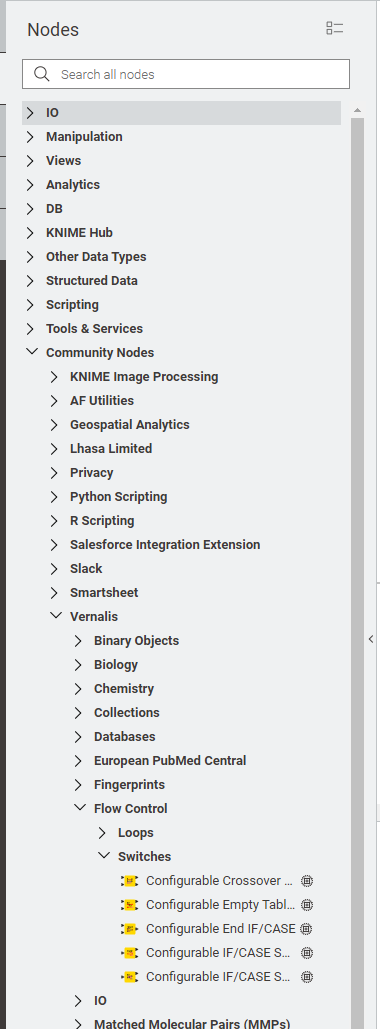This screenshot has width=380, height=1029.
Task: Open the AF Utilities folder
Action: (102, 400)
